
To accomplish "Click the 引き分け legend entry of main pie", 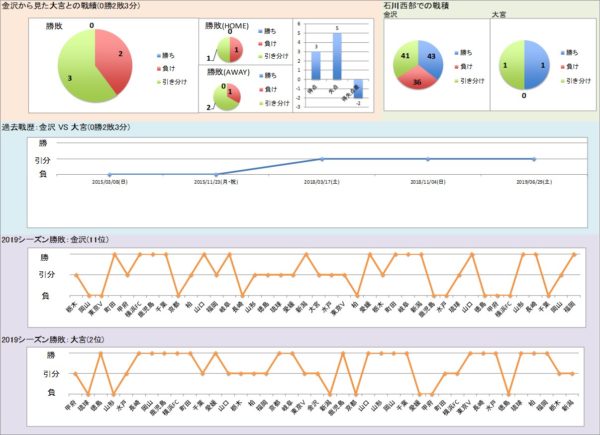I will click(x=181, y=79).
